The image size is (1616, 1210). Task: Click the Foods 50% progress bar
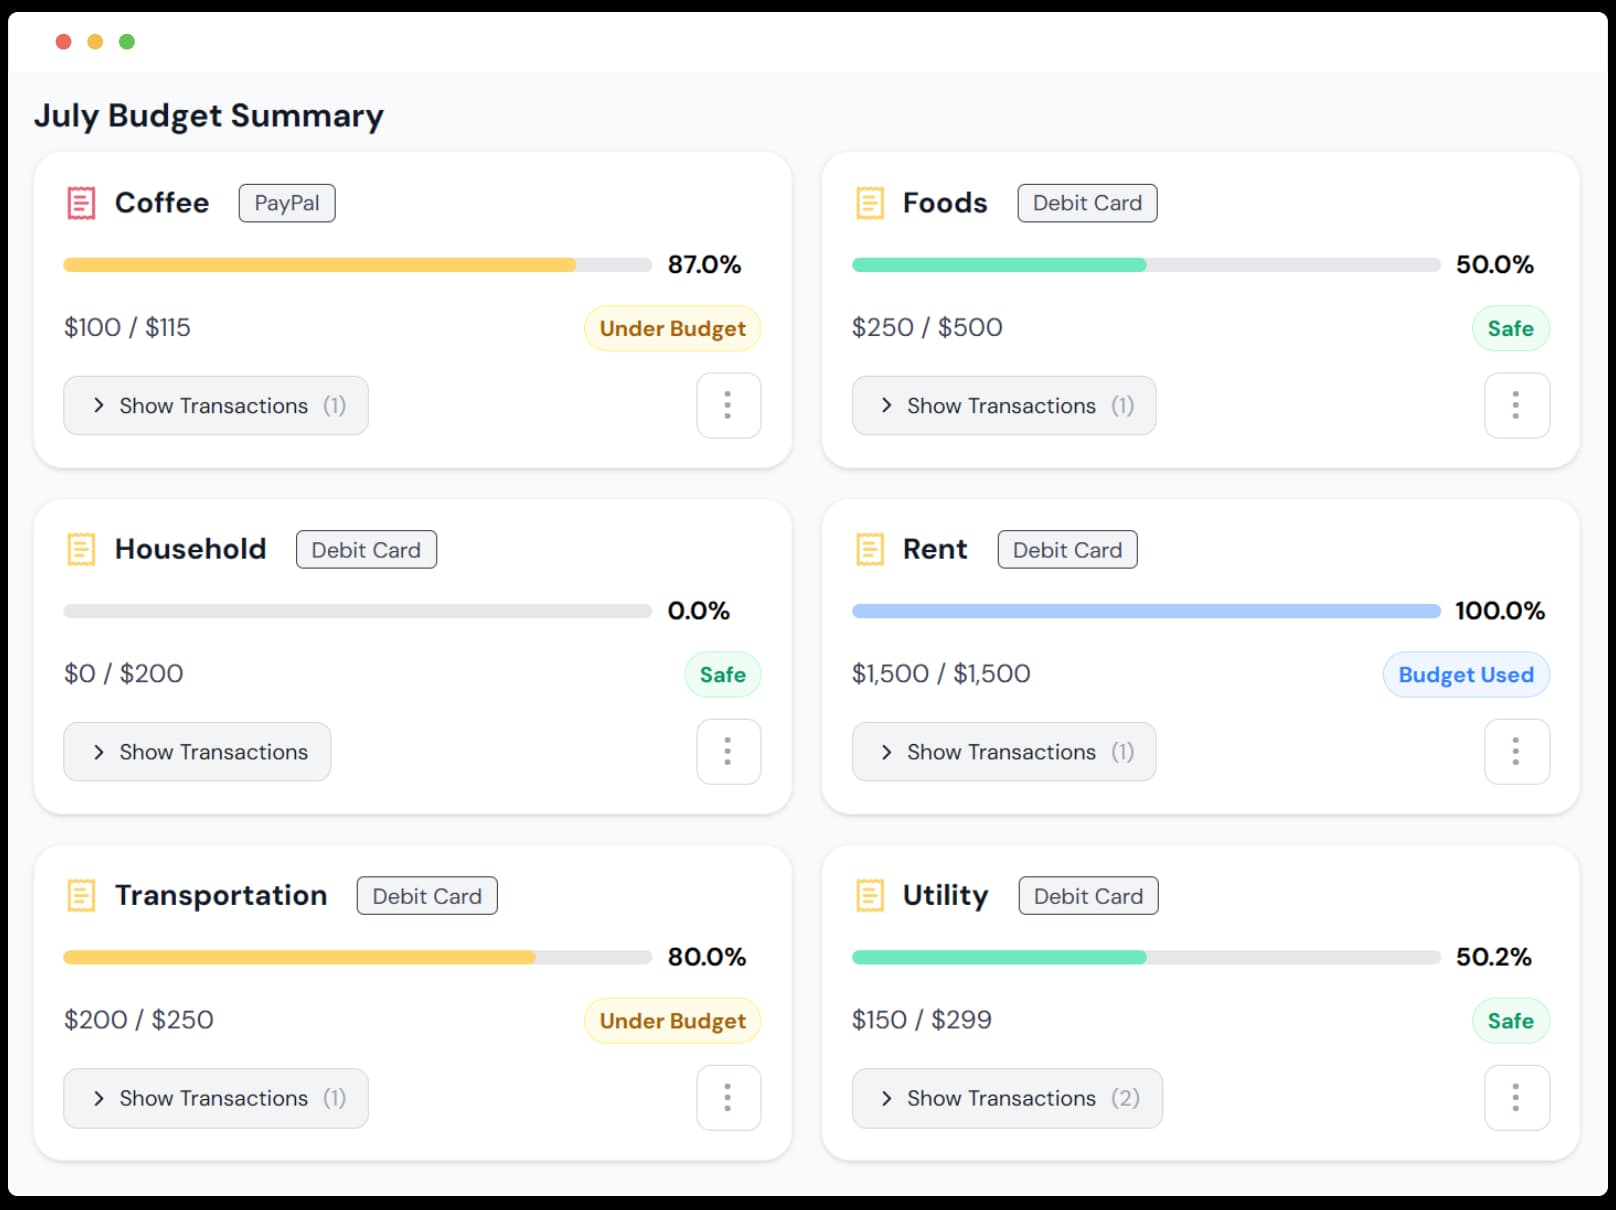1145,265
